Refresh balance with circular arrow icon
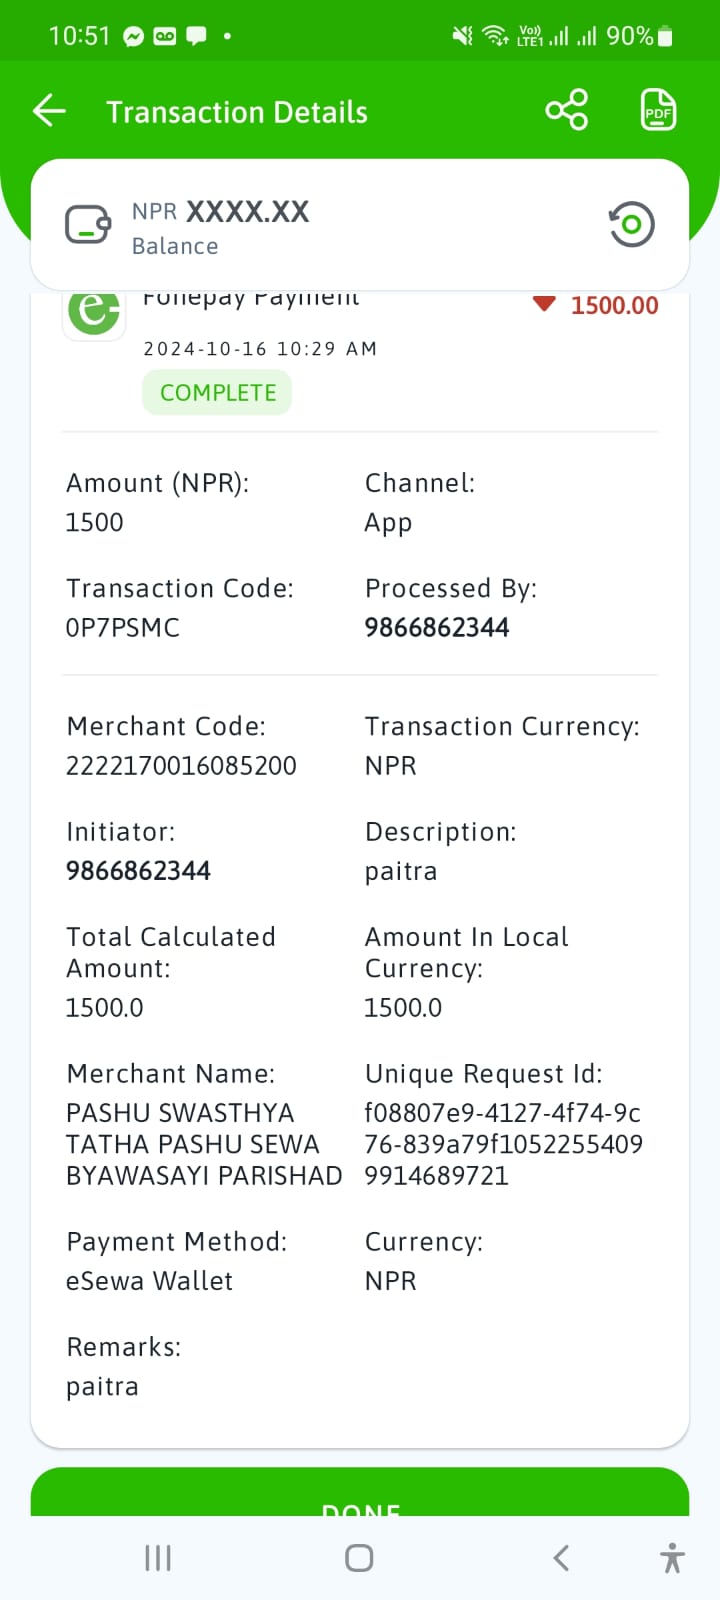This screenshot has height=1600, width=720. (631, 224)
